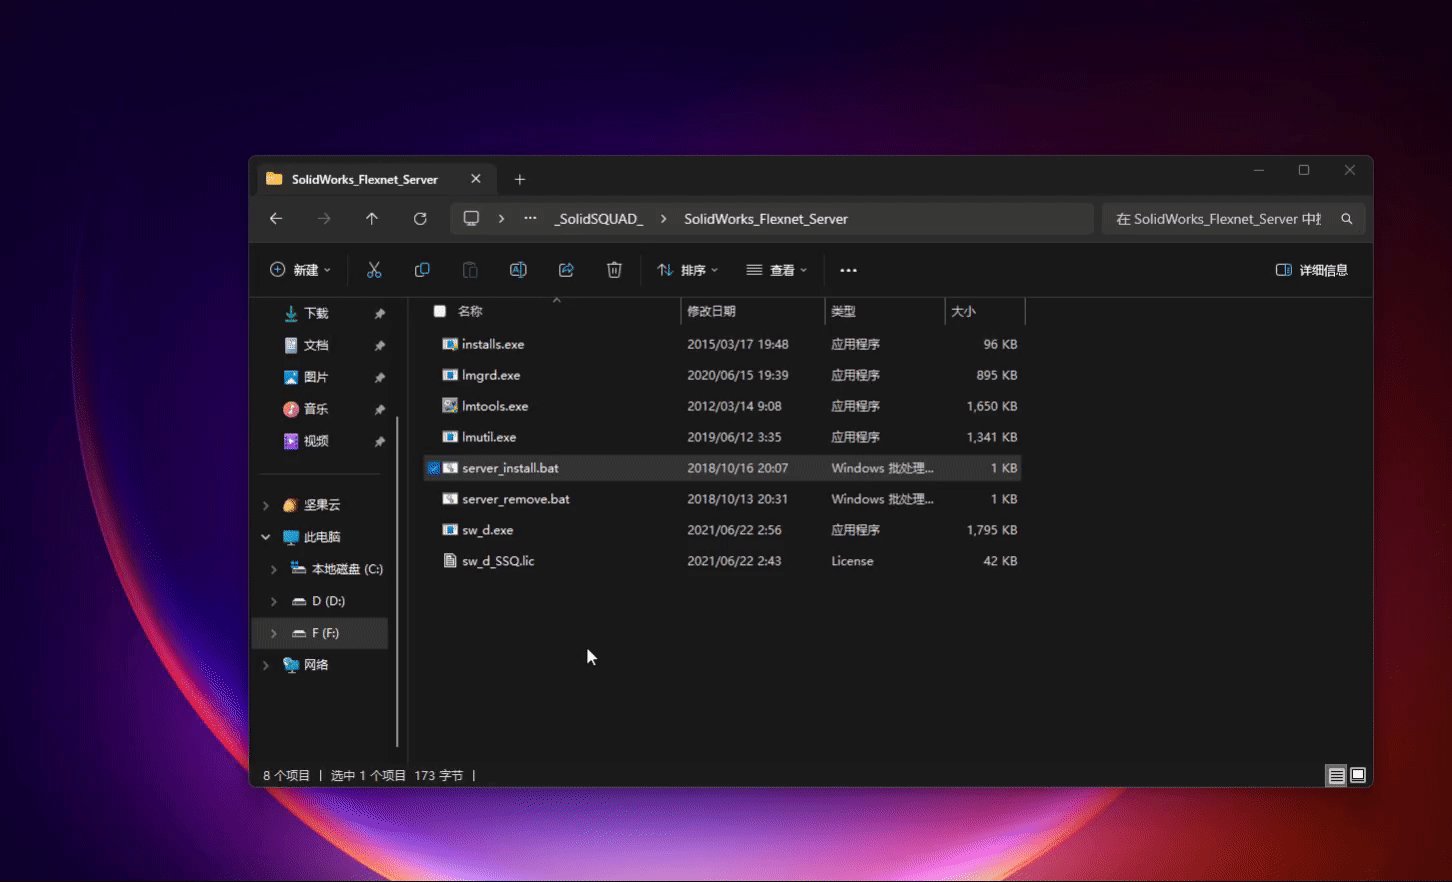Click the address bar ellipsis breadcrumb

pyautogui.click(x=530, y=218)
